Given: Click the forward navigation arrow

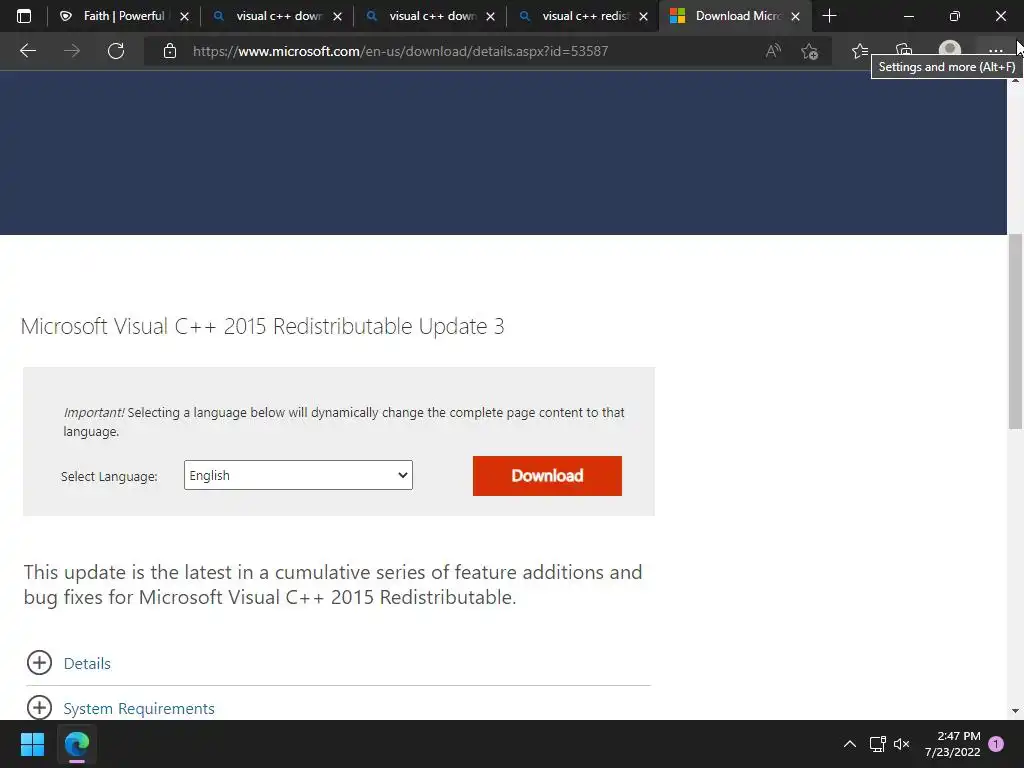Looking at the screenshot, I should tap(72, 51).
